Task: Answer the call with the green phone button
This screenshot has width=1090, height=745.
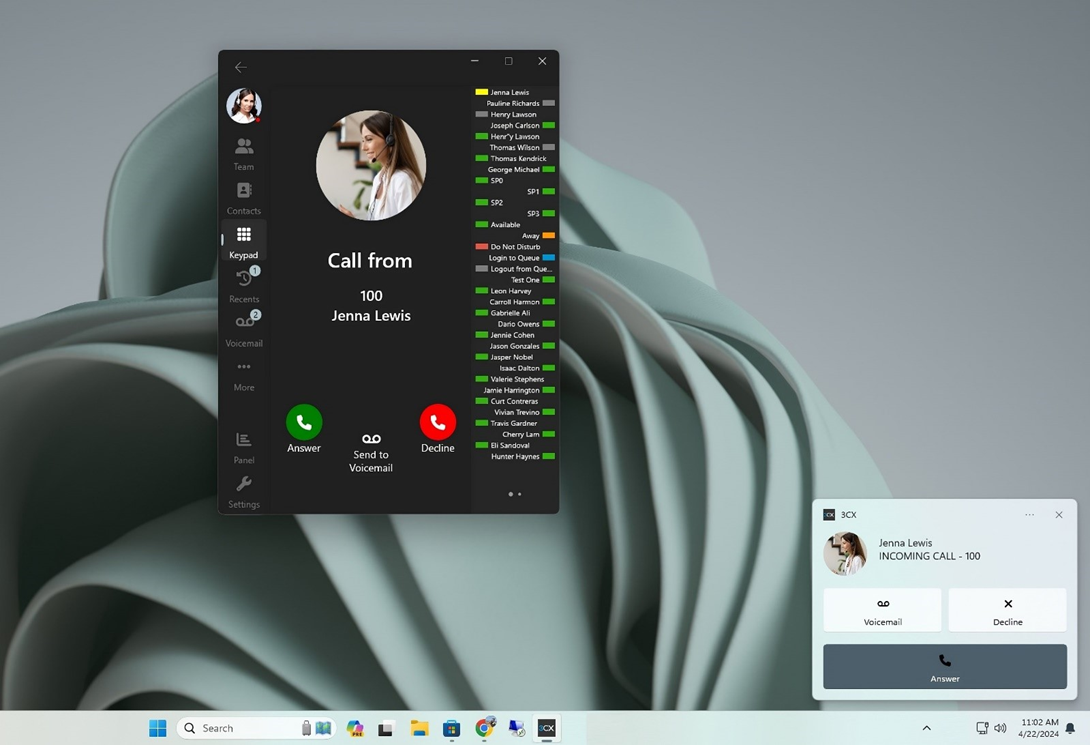Action: tap(304, 422)
